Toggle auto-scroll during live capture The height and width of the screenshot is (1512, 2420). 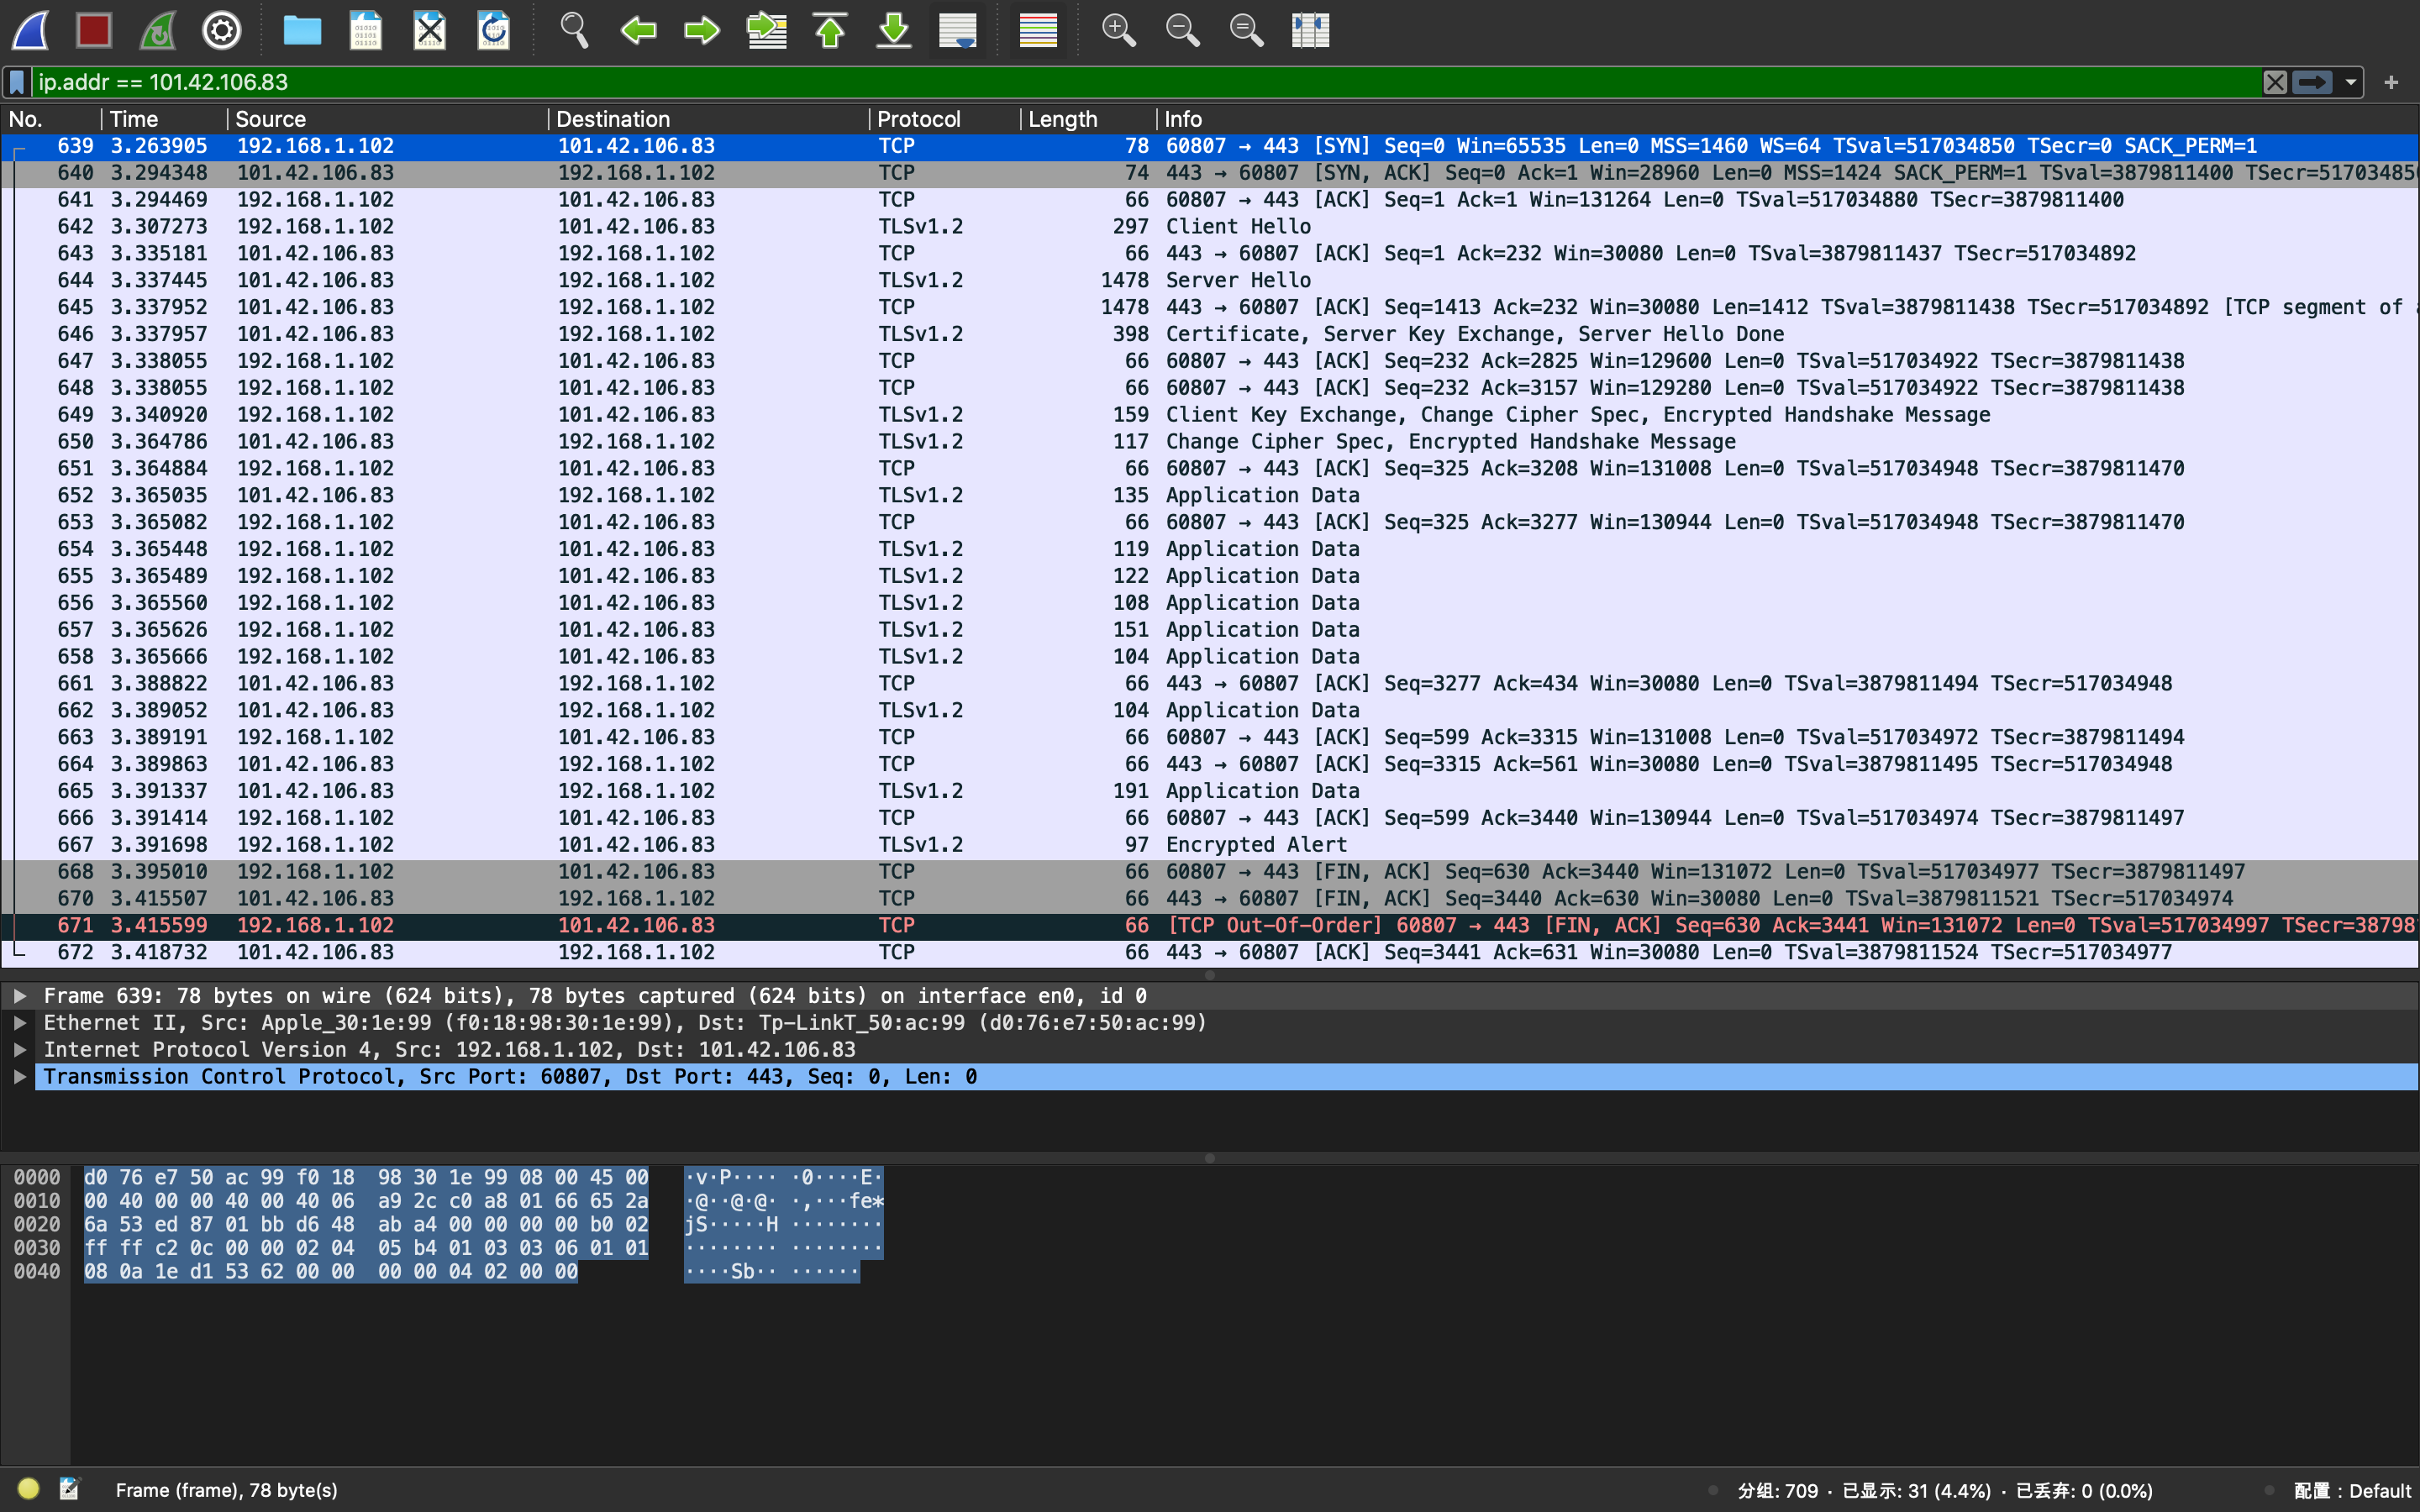click(x=958, y=30)
